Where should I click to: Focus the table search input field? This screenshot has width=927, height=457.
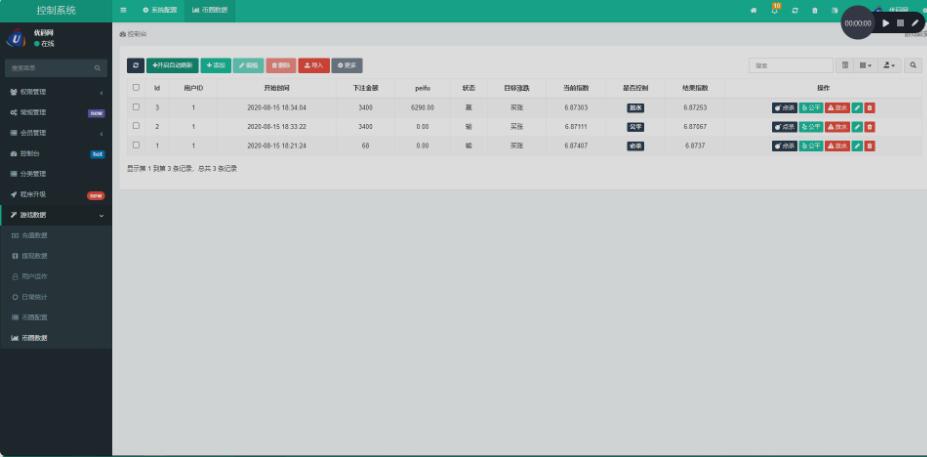coord(791,65)
